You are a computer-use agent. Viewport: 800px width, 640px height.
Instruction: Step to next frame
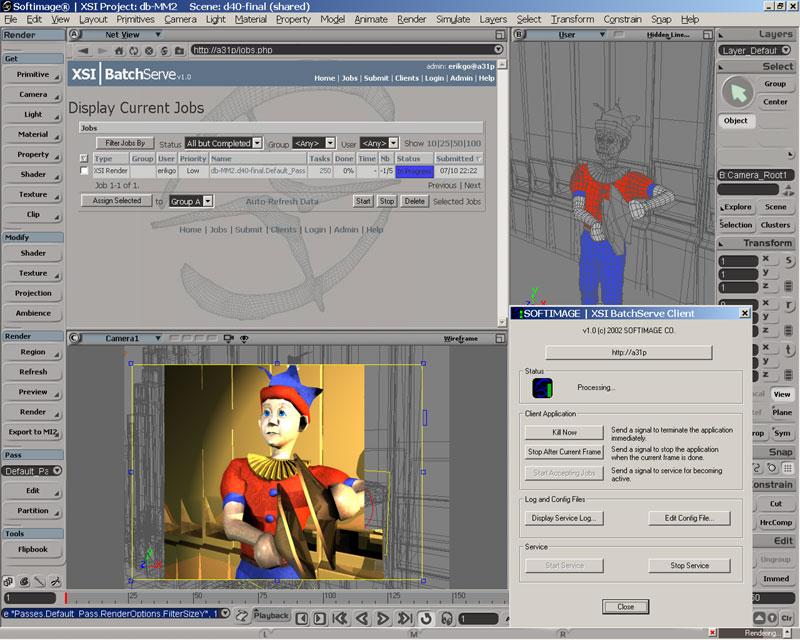319,619
